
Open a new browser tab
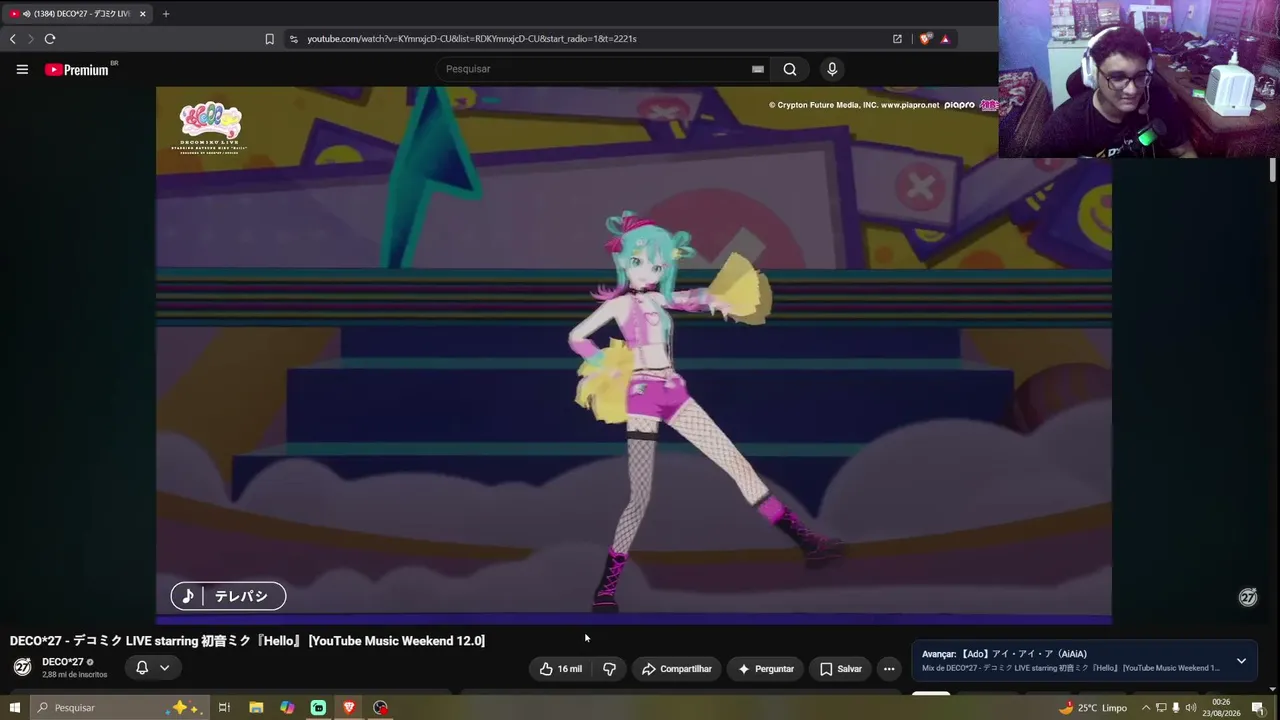coord(166,14)
